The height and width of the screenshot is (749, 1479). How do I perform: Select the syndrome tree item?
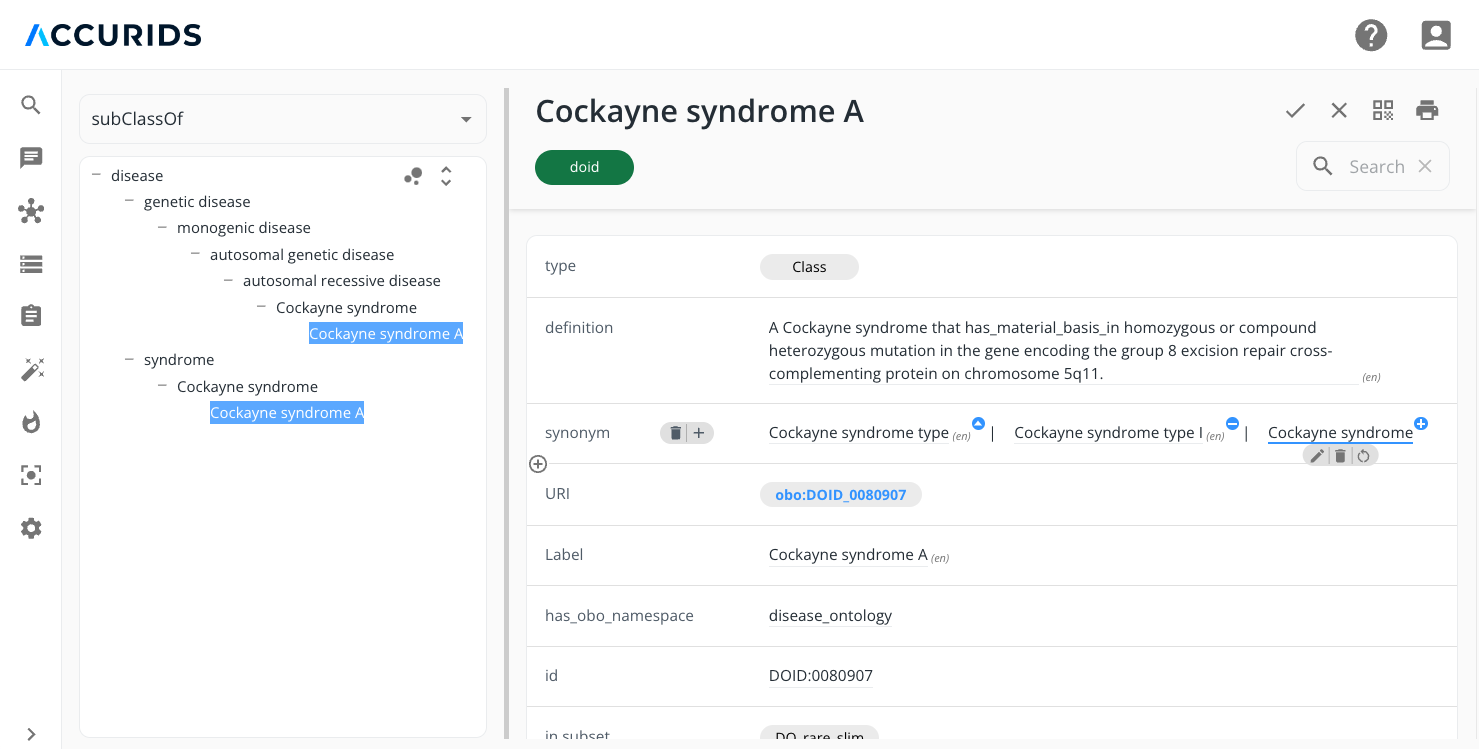[x=179, y=360]
